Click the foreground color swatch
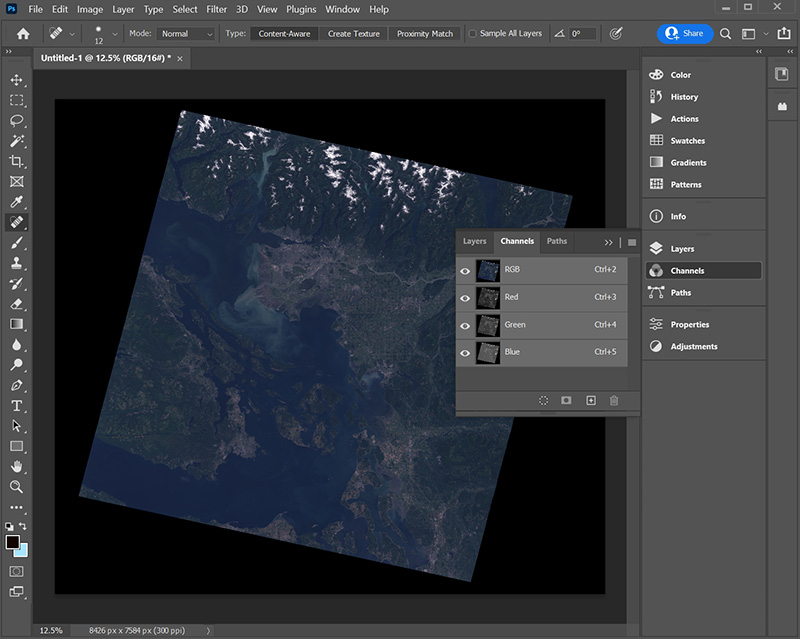Image resolution: width=800 pixels, height=639 pixels. (x=13, y=542)
